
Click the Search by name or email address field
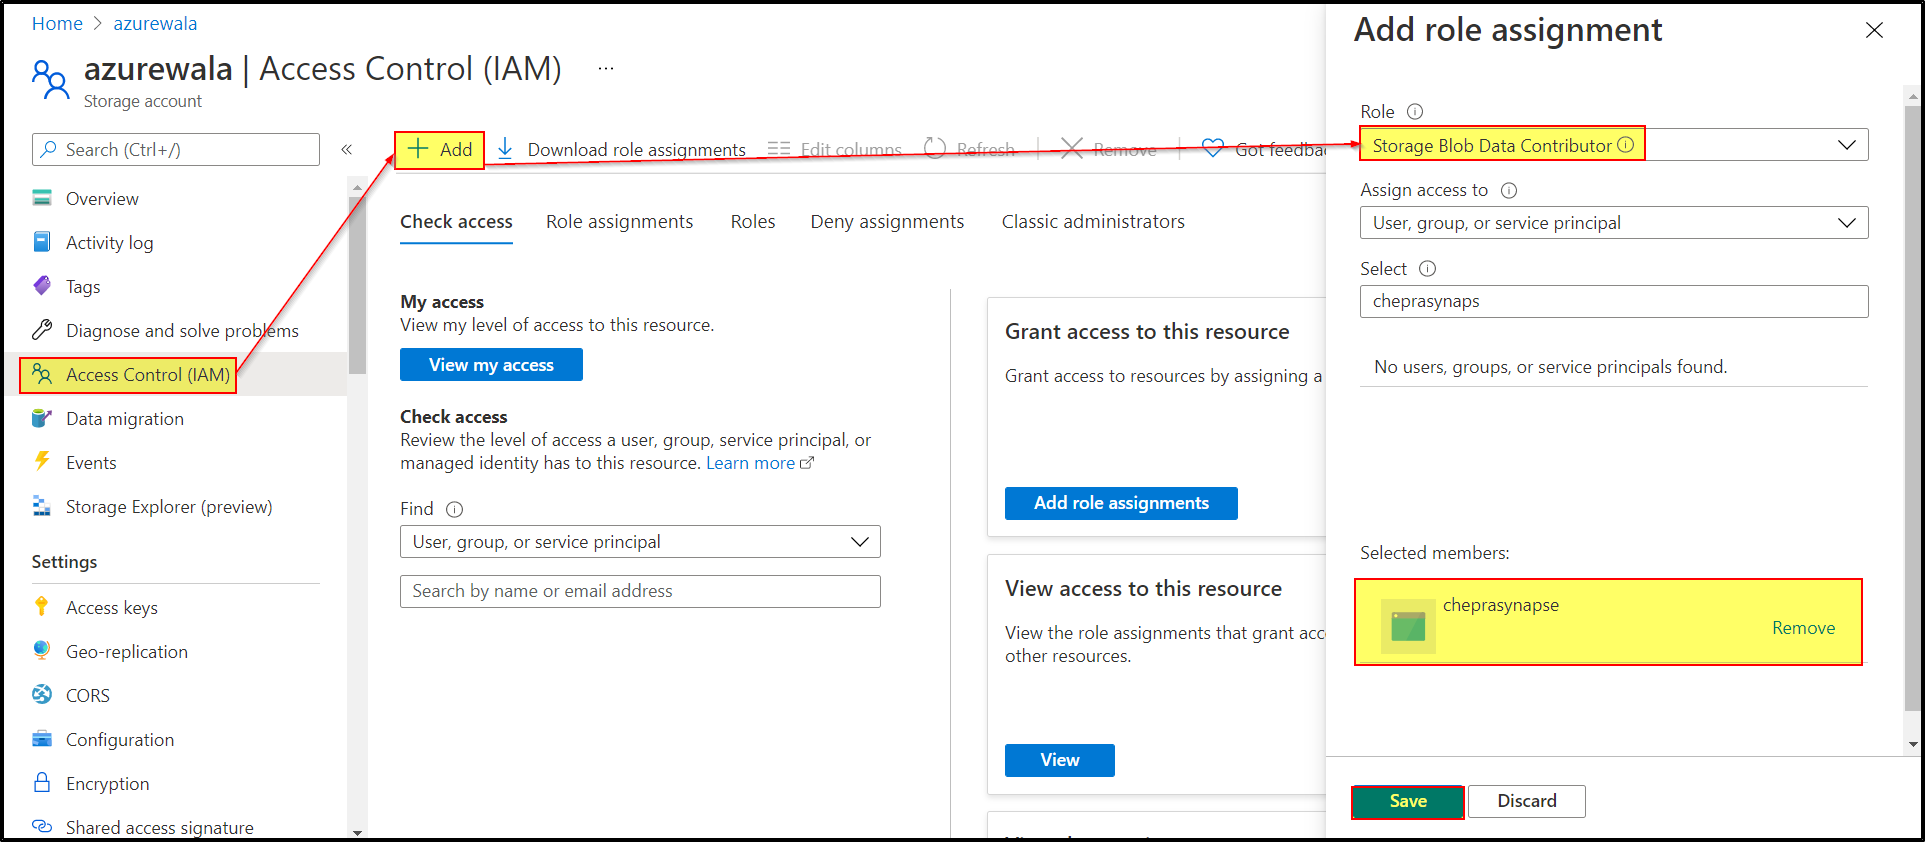[640, 591]
